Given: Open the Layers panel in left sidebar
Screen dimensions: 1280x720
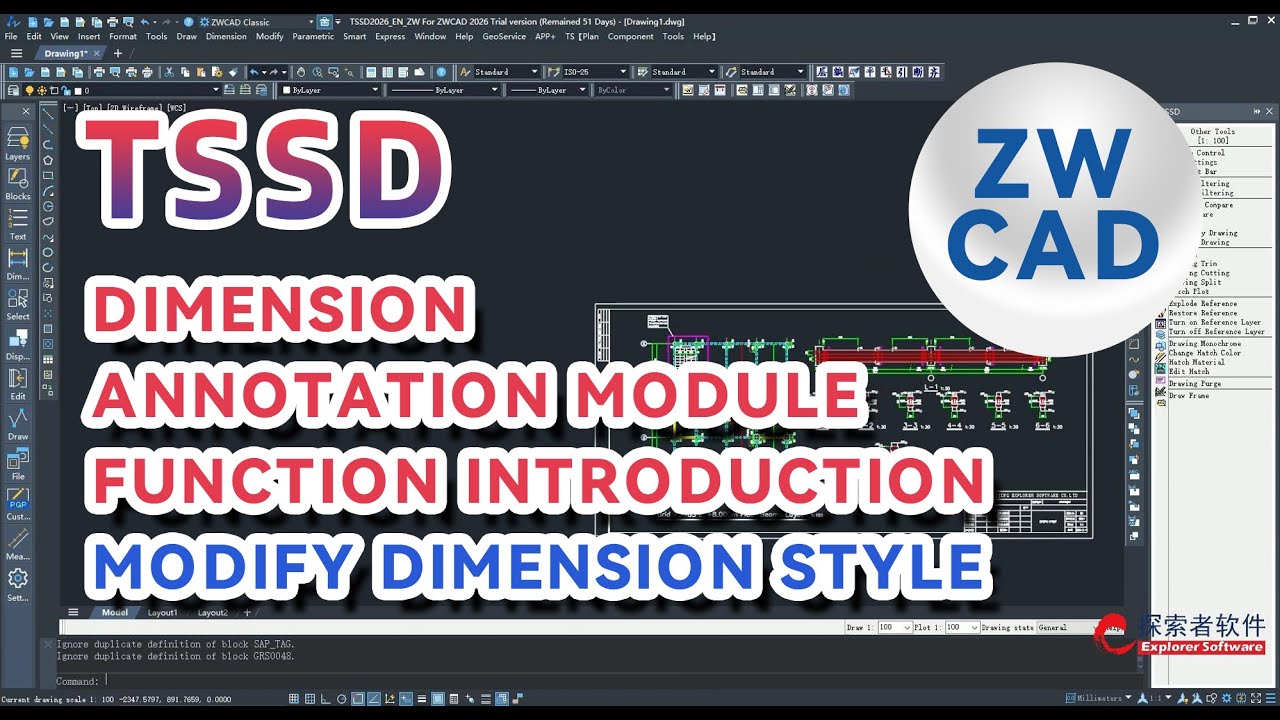Looking at the screenshot, I should coord(17,143).
